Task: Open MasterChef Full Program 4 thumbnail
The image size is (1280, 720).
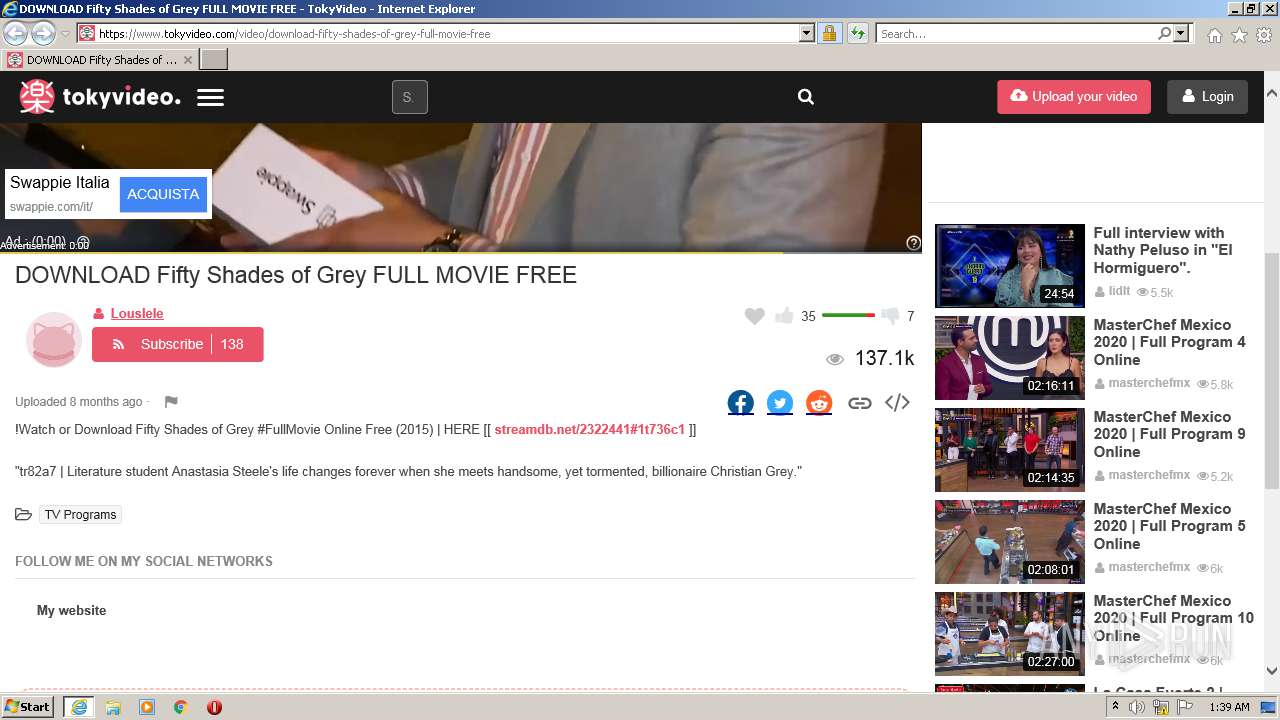Action: [1010, 358]
